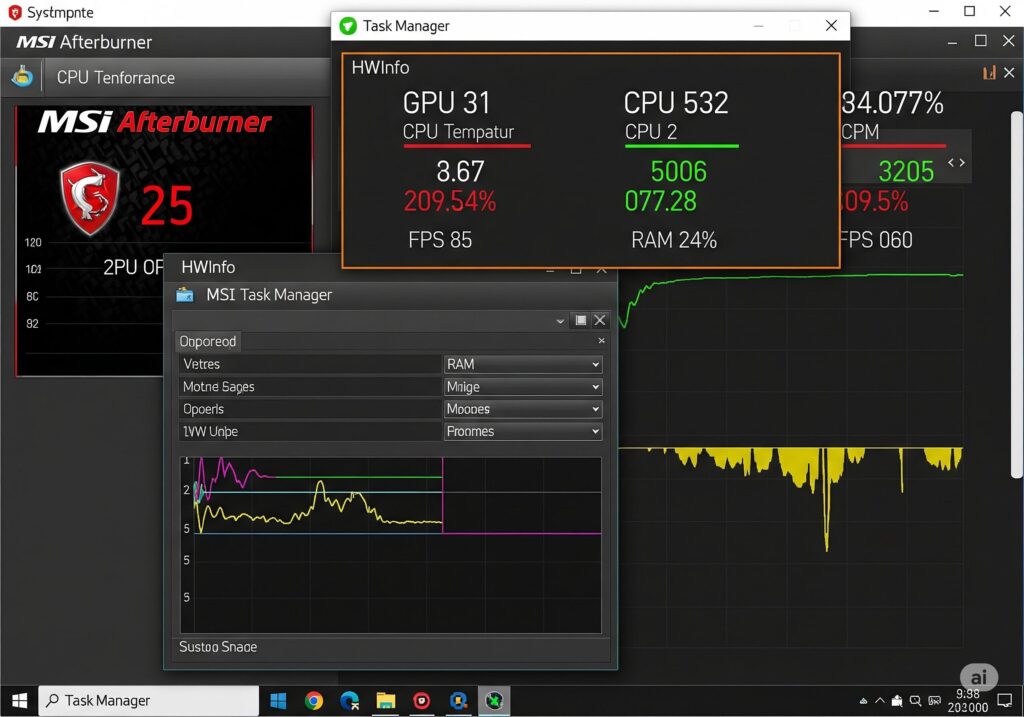Select the Opoperis Moopes dropdown

[523, 409]
